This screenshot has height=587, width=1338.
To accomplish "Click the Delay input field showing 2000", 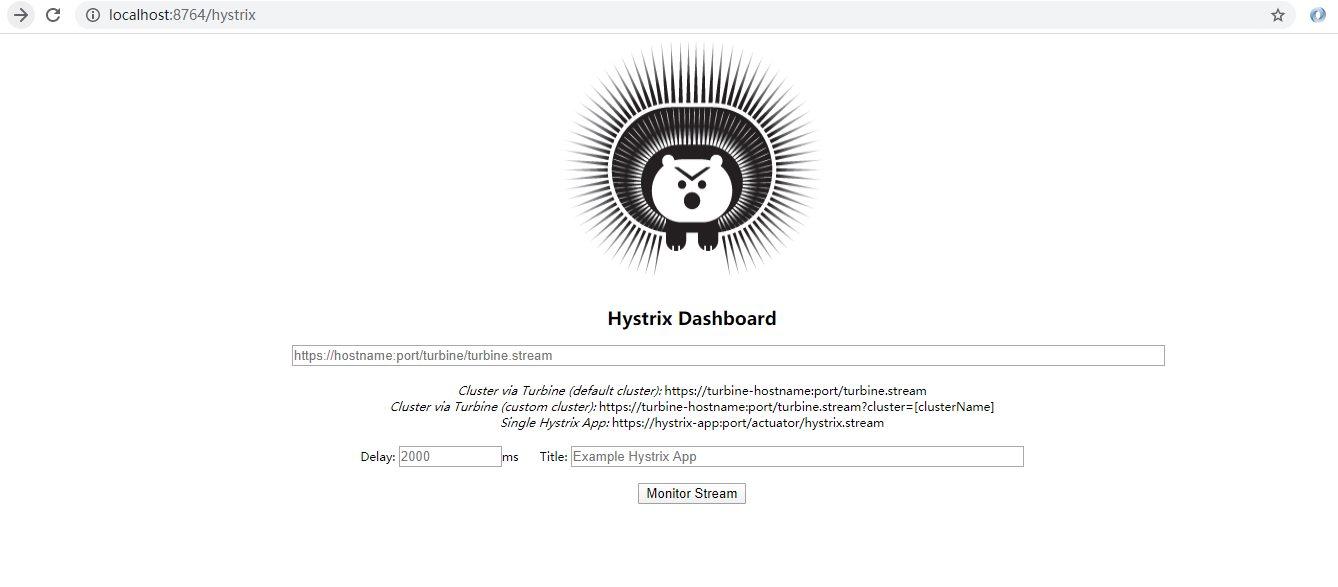I will coord(450,456).
